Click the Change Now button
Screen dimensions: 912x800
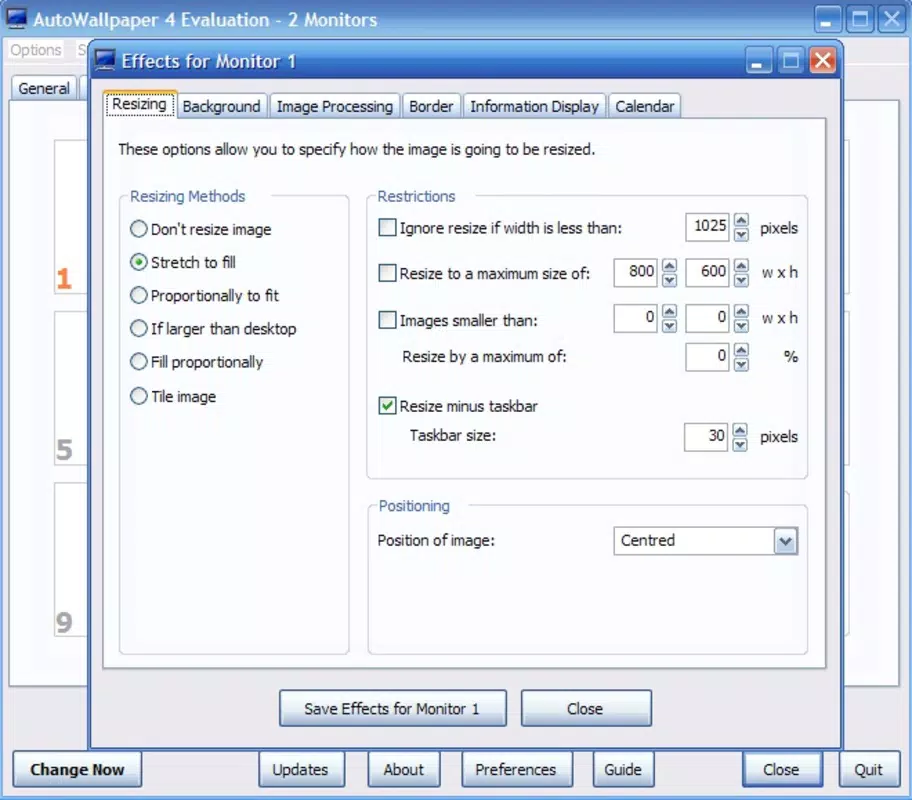coord(77,769)
